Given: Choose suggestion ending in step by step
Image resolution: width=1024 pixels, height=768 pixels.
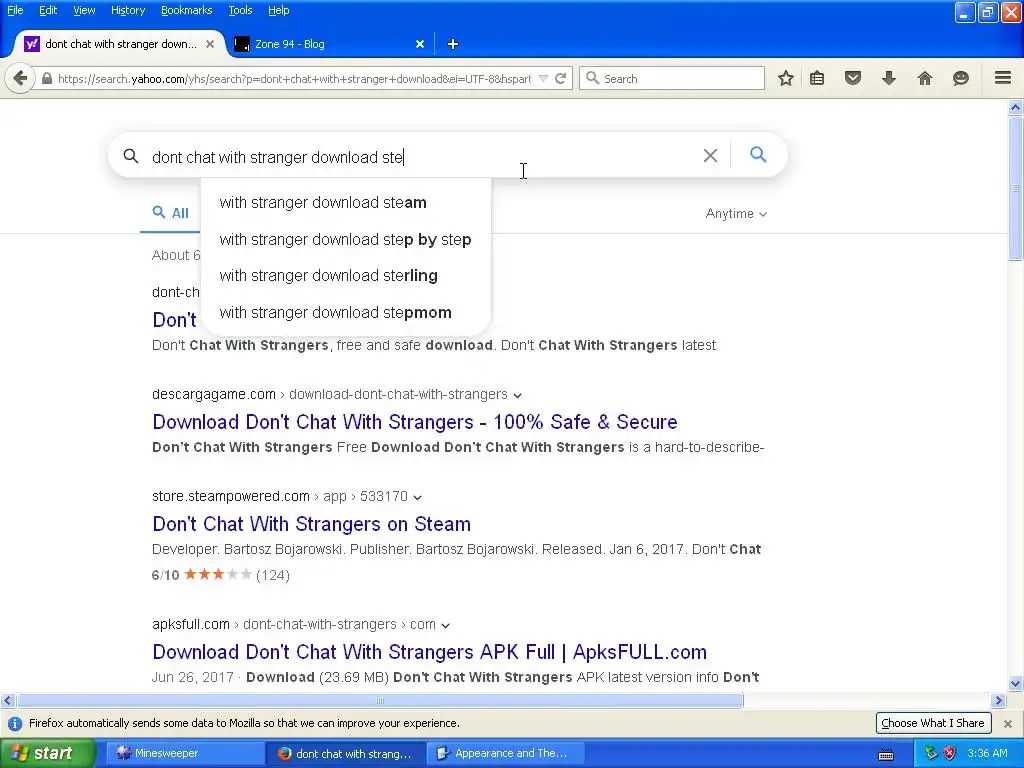Looking at the screenshot, I should coord(346,240).
